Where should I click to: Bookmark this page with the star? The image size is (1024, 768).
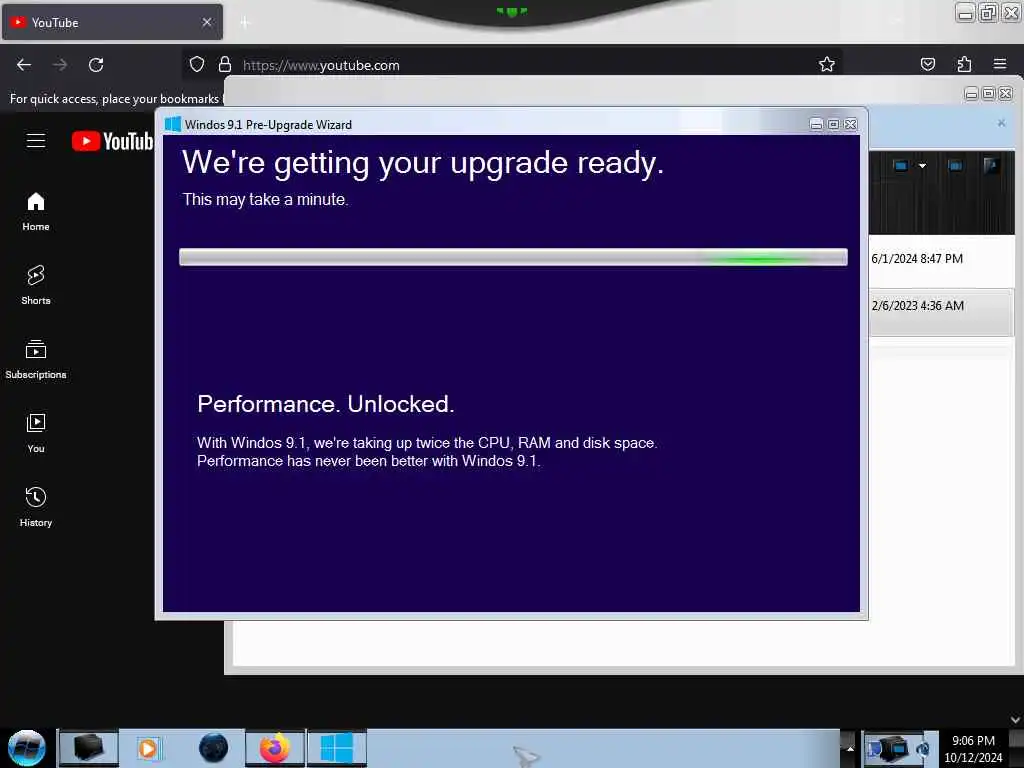point(827,64)
